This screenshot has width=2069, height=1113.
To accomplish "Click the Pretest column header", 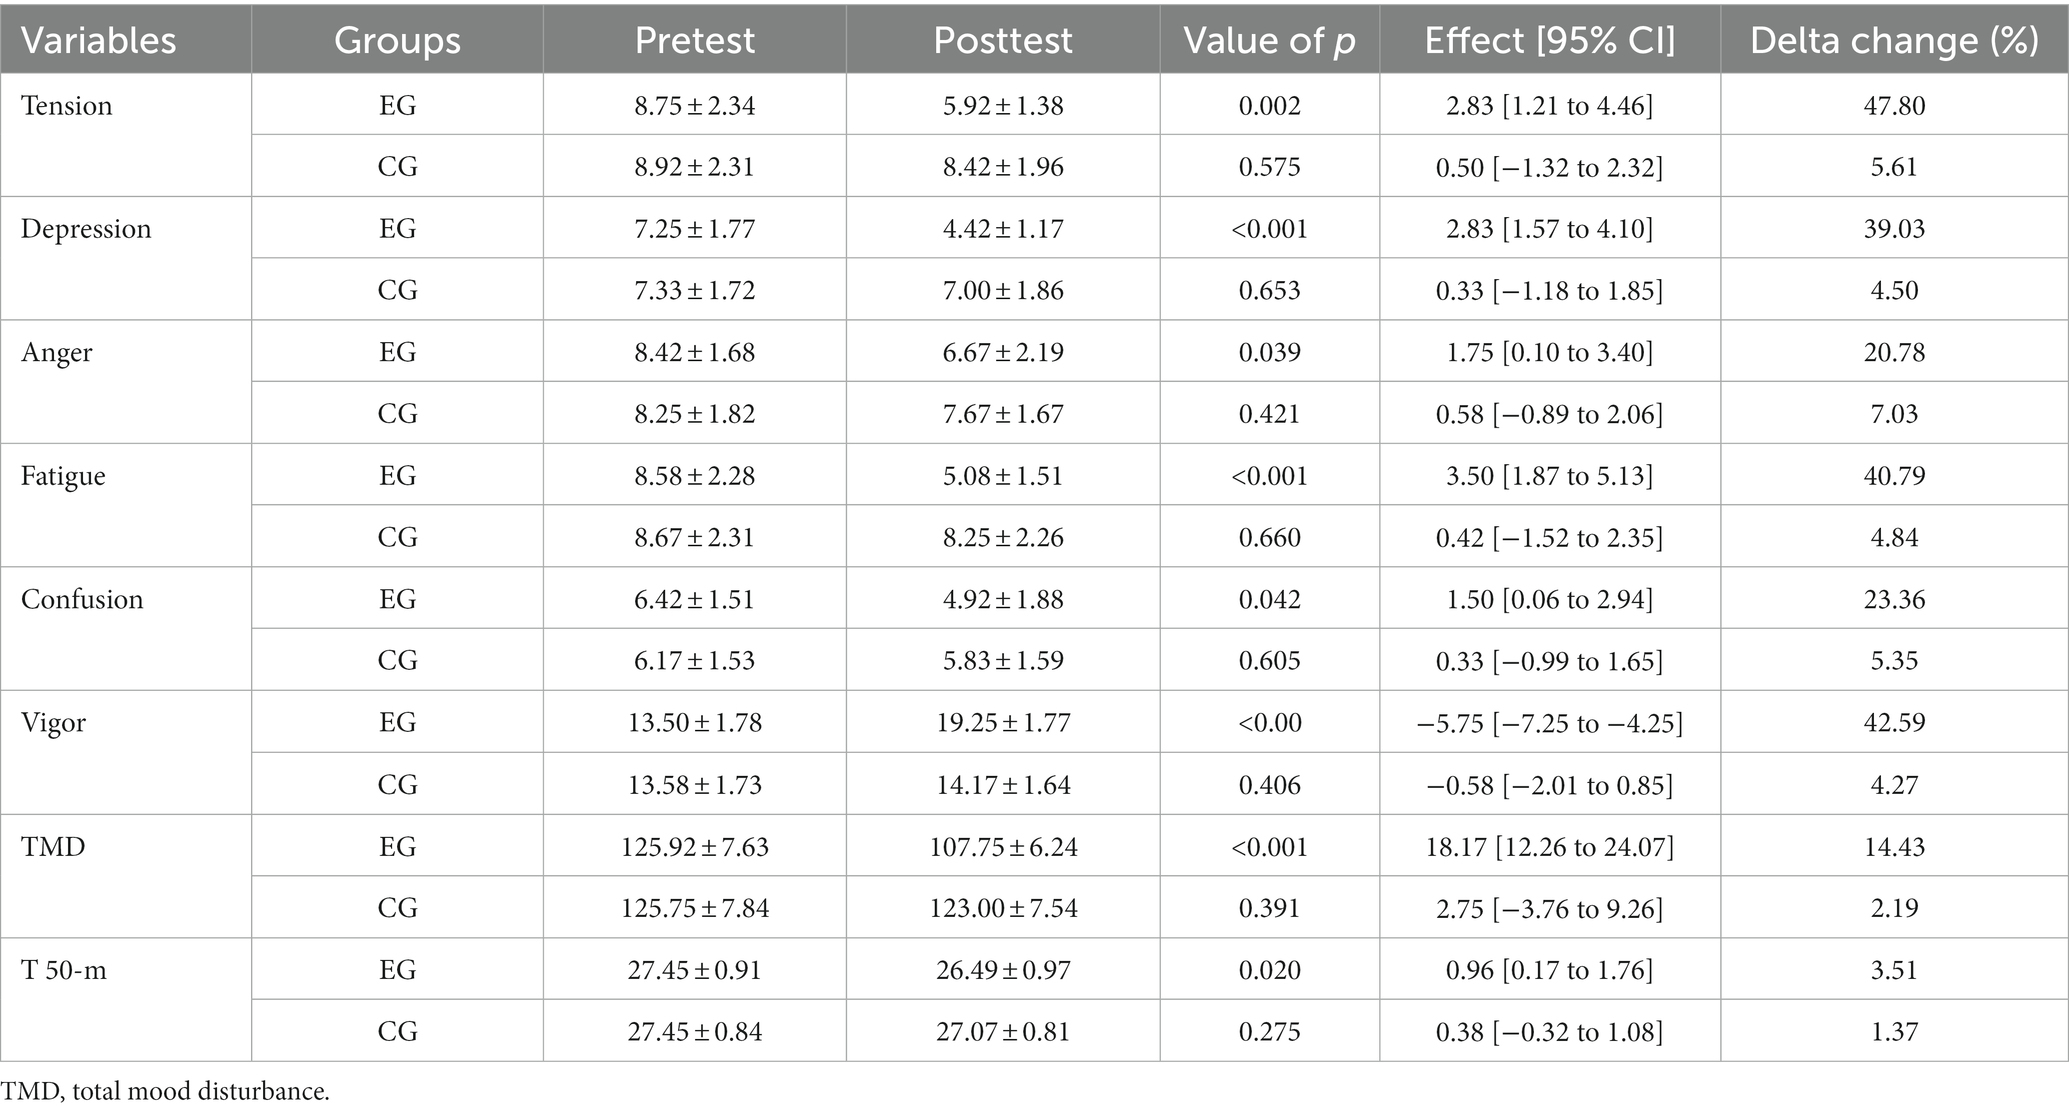I will tap(694, 40).
